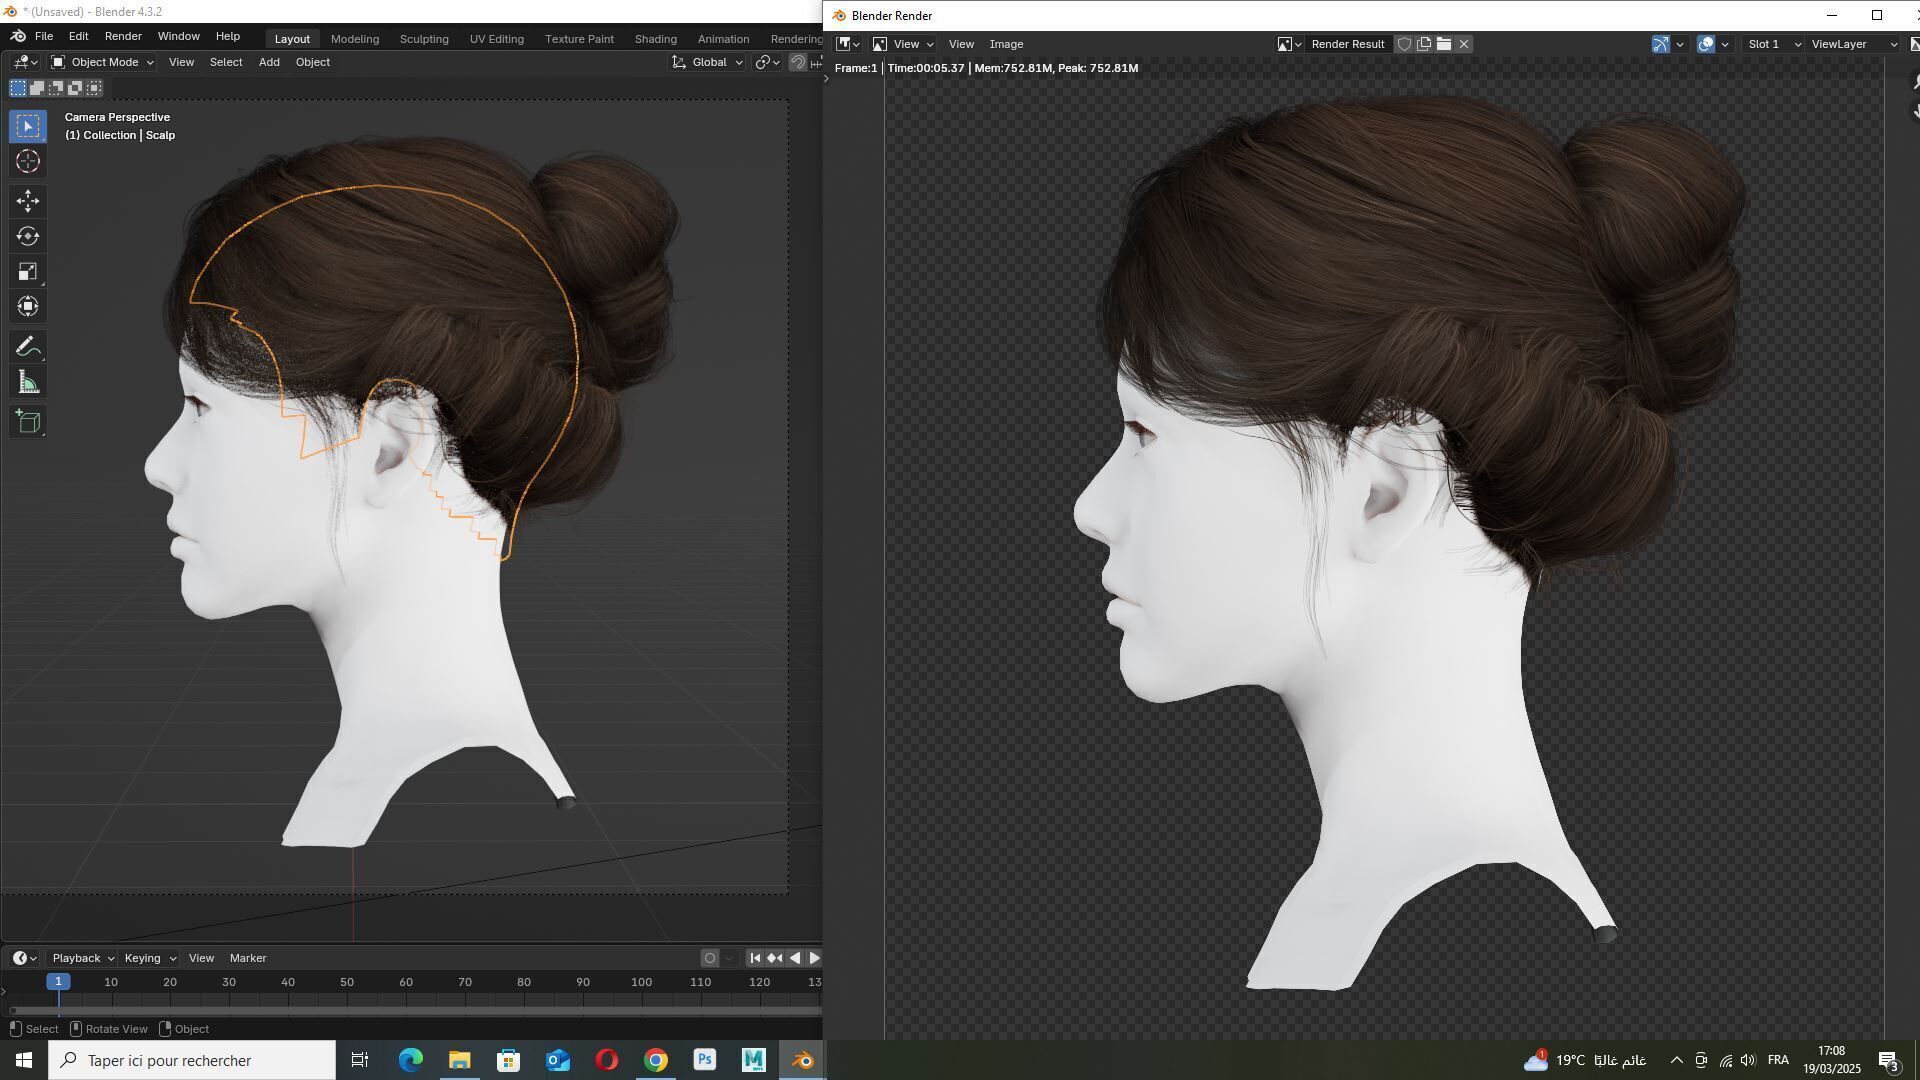Unlink the Render Result image
The height and width of the screenshot is (1080, 1920).
[x=1464, y=44]
